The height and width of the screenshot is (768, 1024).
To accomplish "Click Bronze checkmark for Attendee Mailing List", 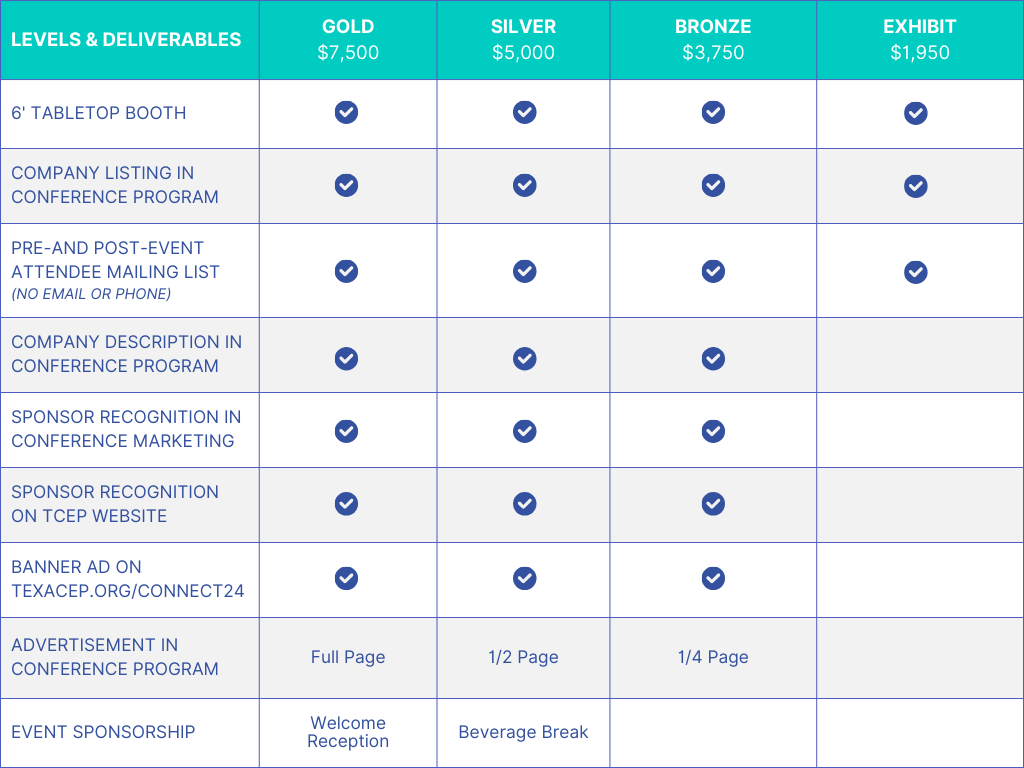I will pyautogui.click(x=713, y=272).
